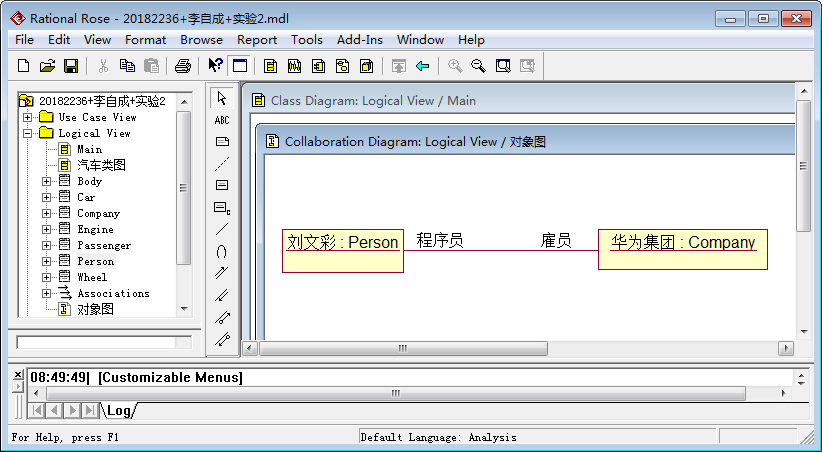Go to previous diagram cyan arrow
The image size is (822, 452).
423,66
